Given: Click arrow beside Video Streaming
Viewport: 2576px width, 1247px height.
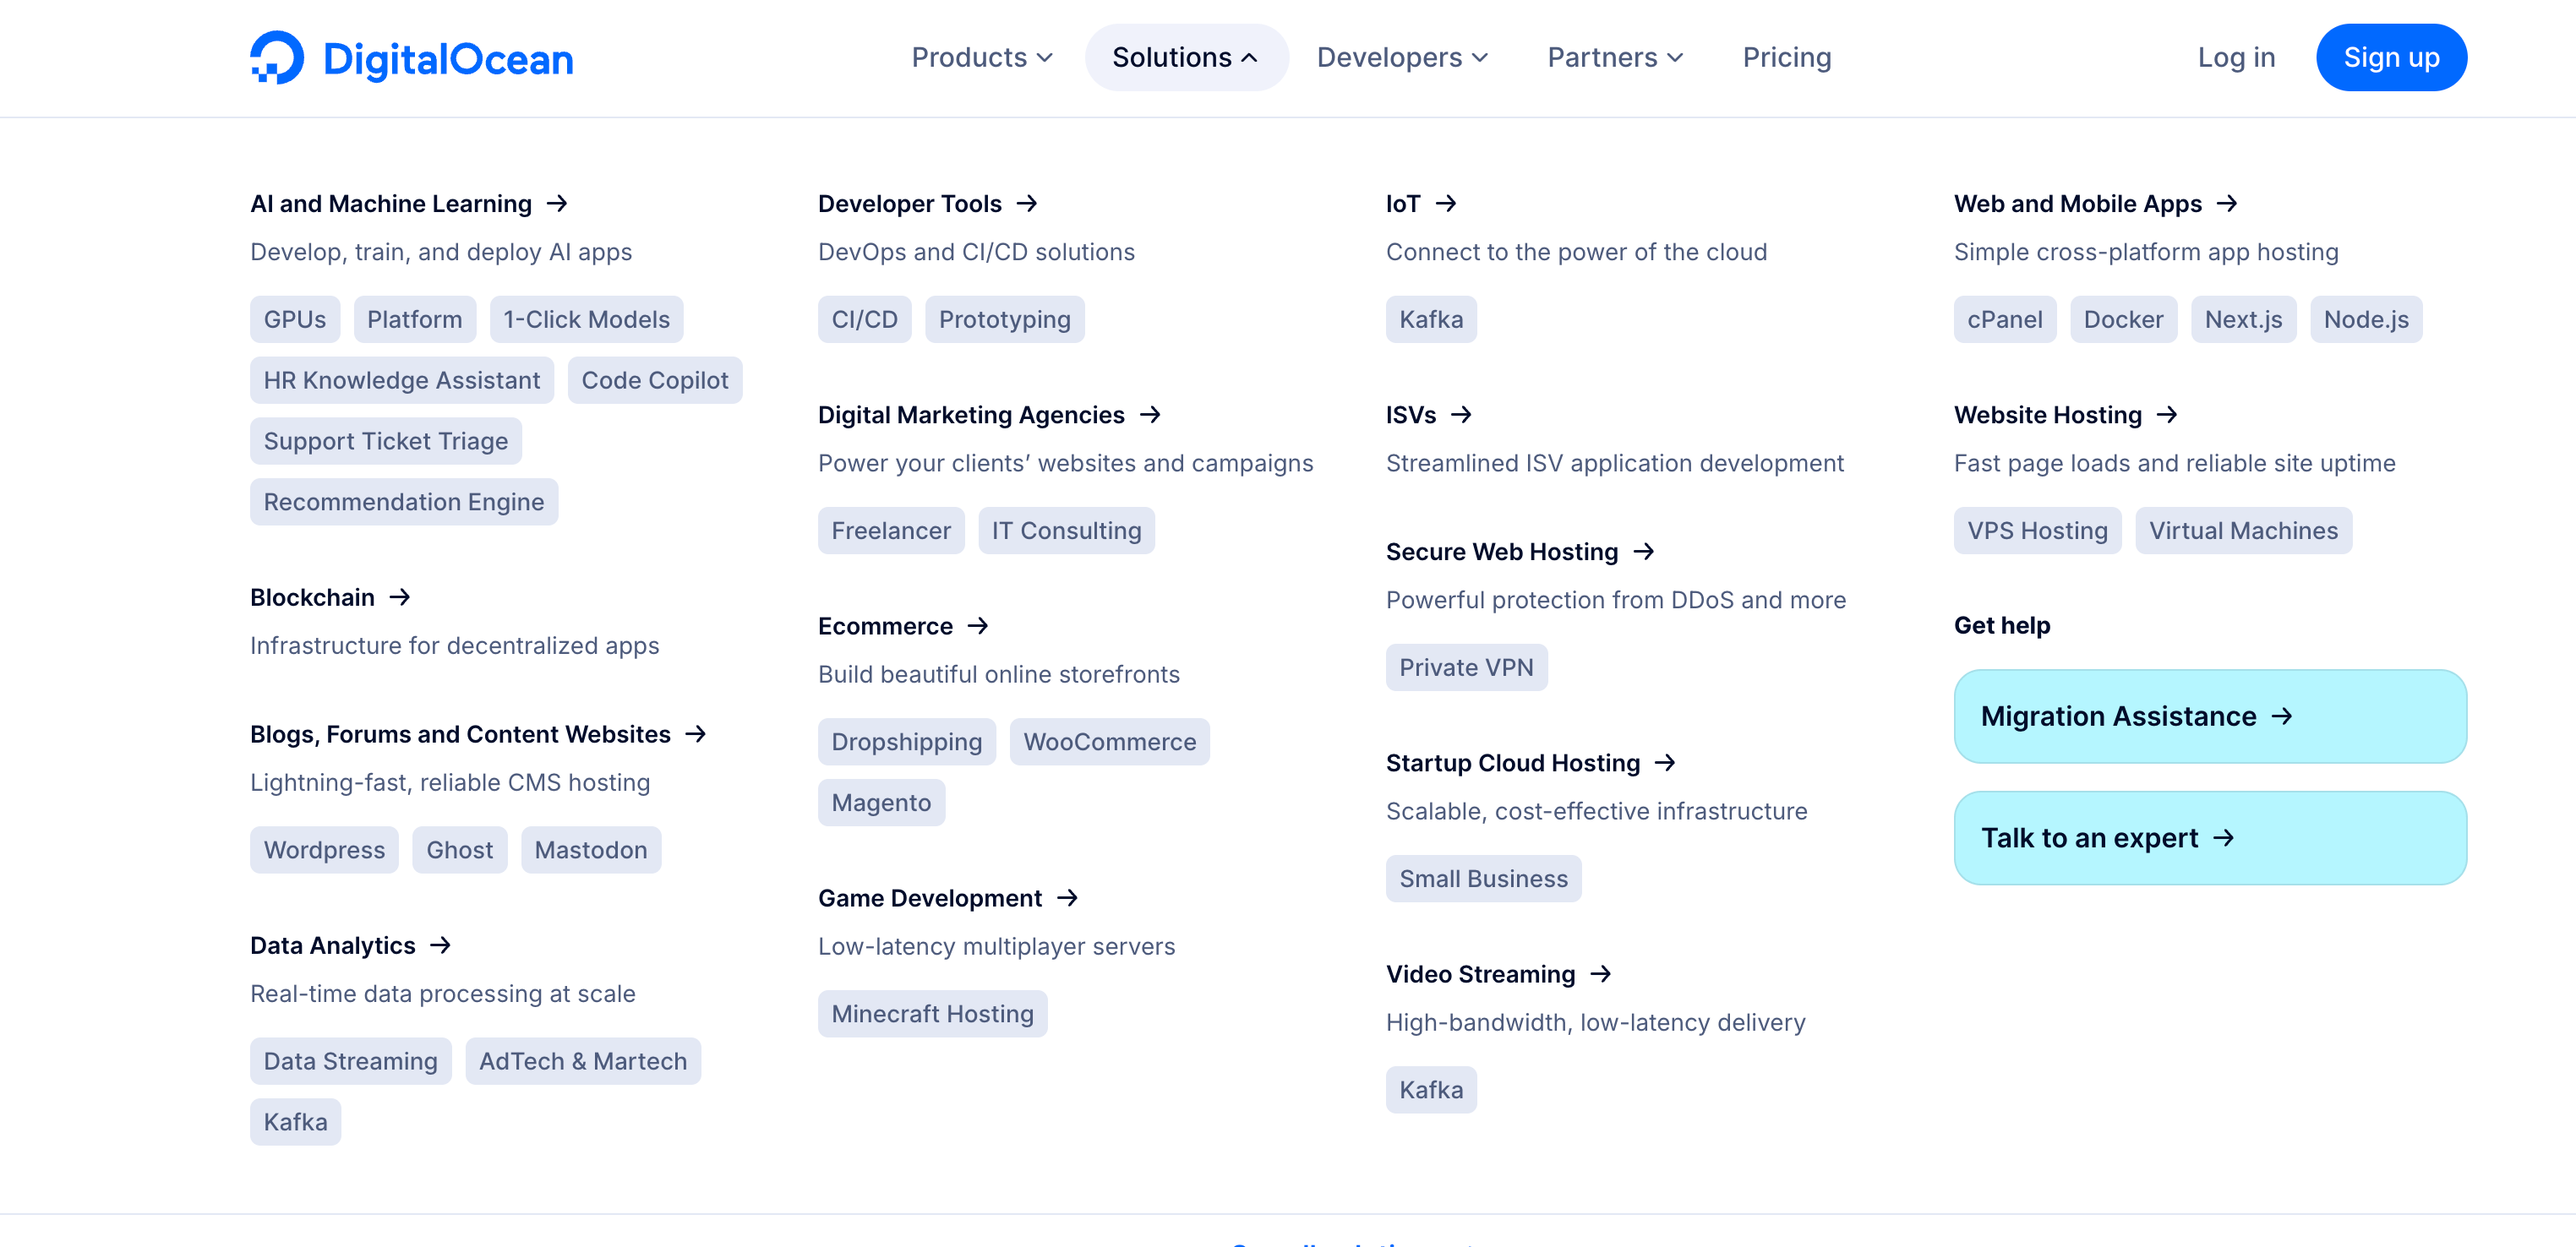Looking at the screenshot, I should (x=1601, y=974).
